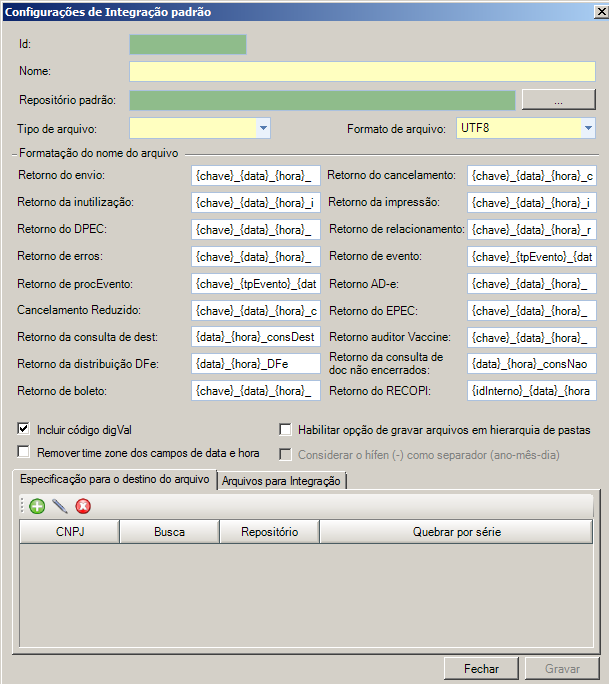Click the pencil edit icon

point(60,506)
